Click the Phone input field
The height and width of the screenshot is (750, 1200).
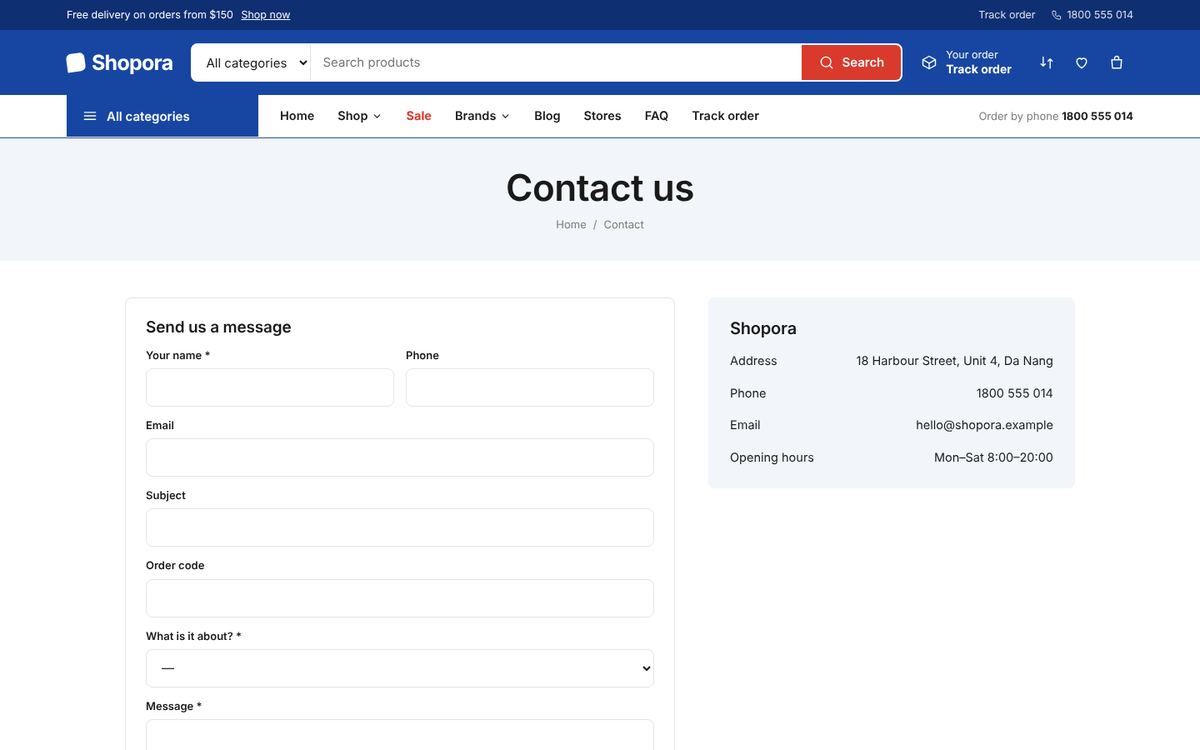click(x=530, y=387)
